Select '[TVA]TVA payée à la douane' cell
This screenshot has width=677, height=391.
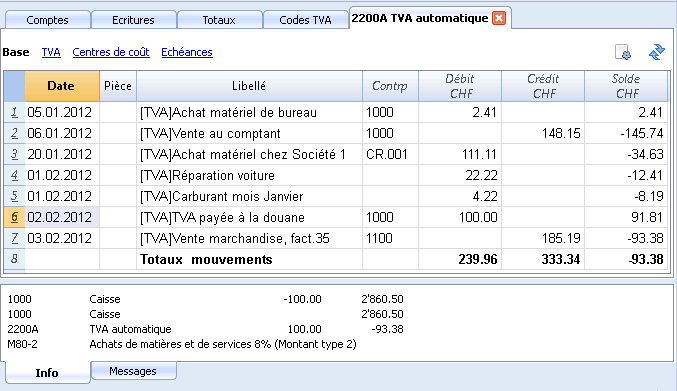(249, 217)
